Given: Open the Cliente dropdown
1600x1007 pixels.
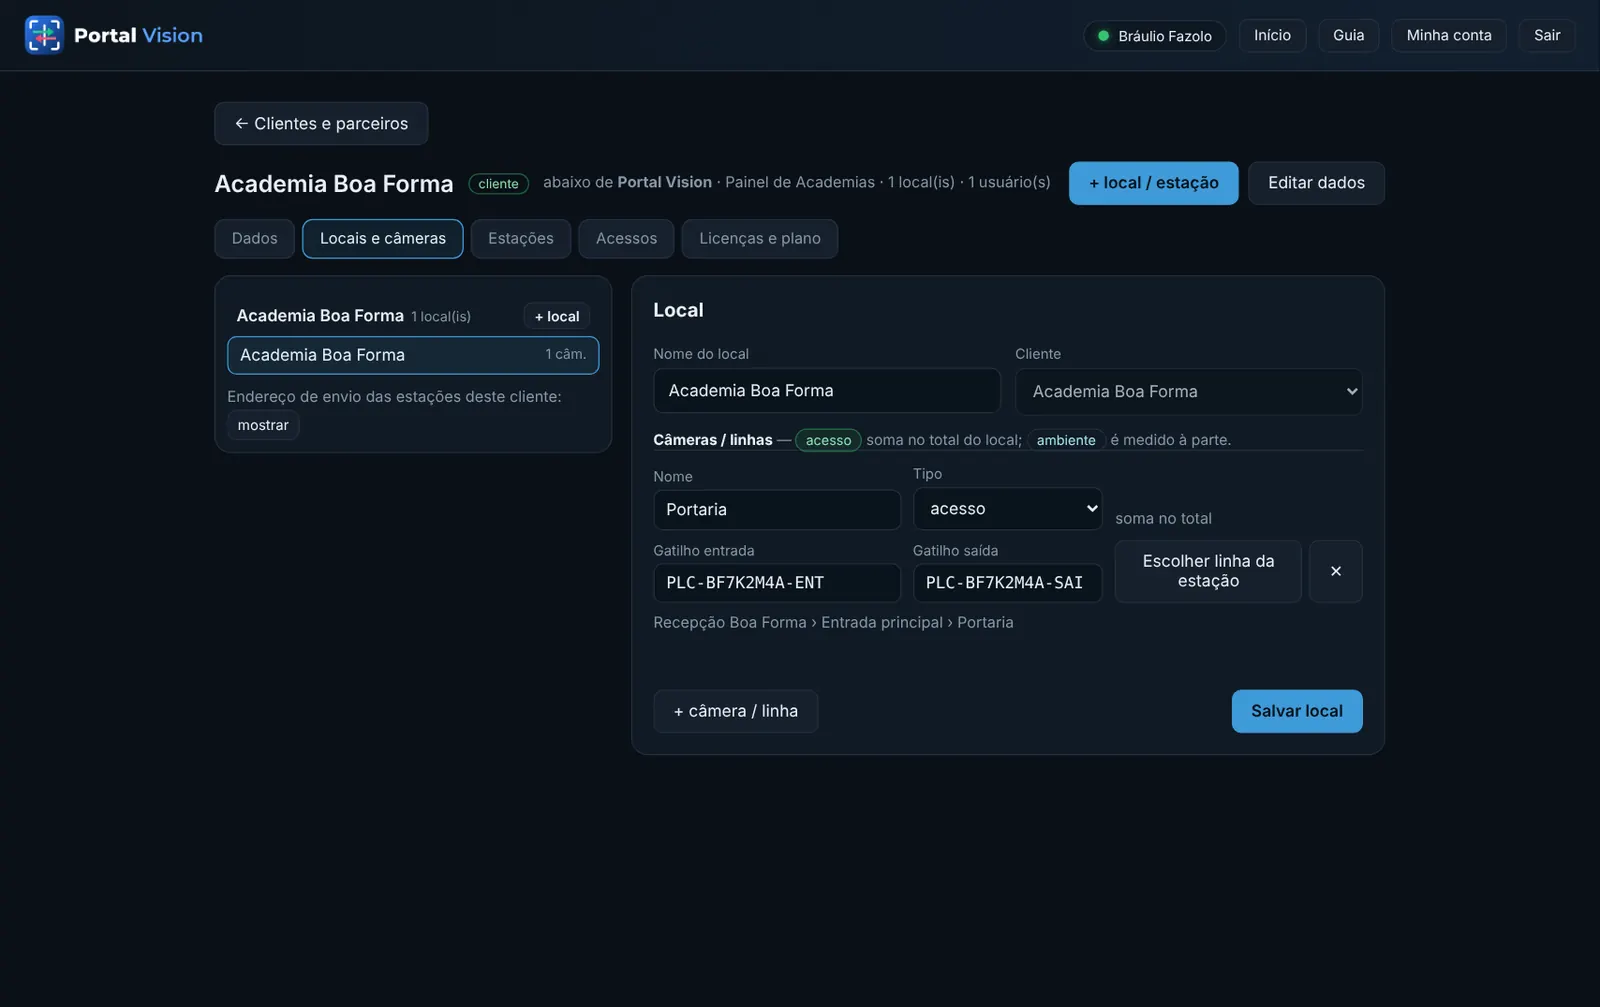Looking at the screenshot, I should pyautogui.click(x=1189, y=391).
